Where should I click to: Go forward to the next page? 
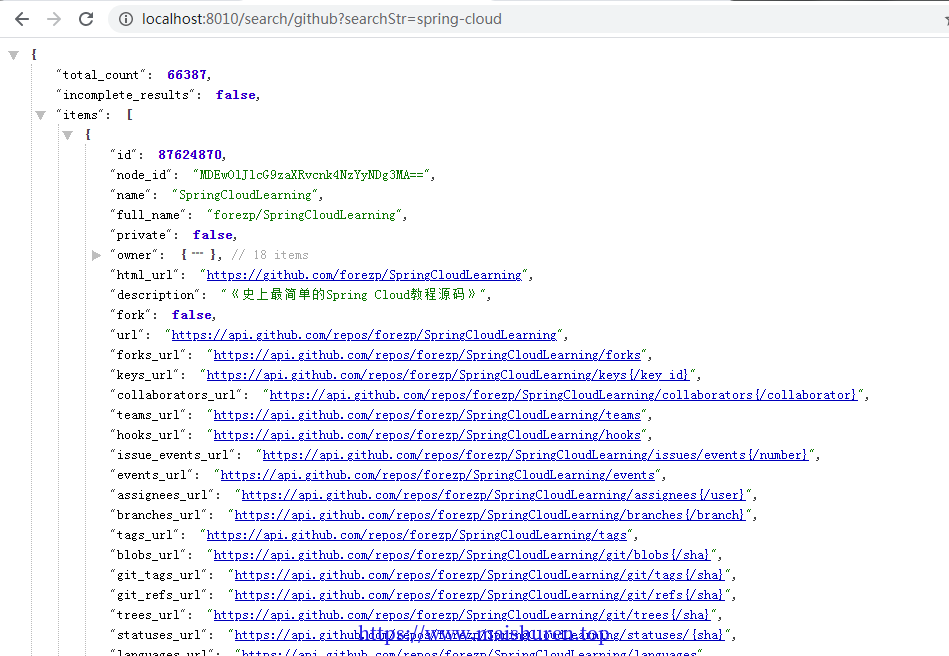click(x=54, y=19)
